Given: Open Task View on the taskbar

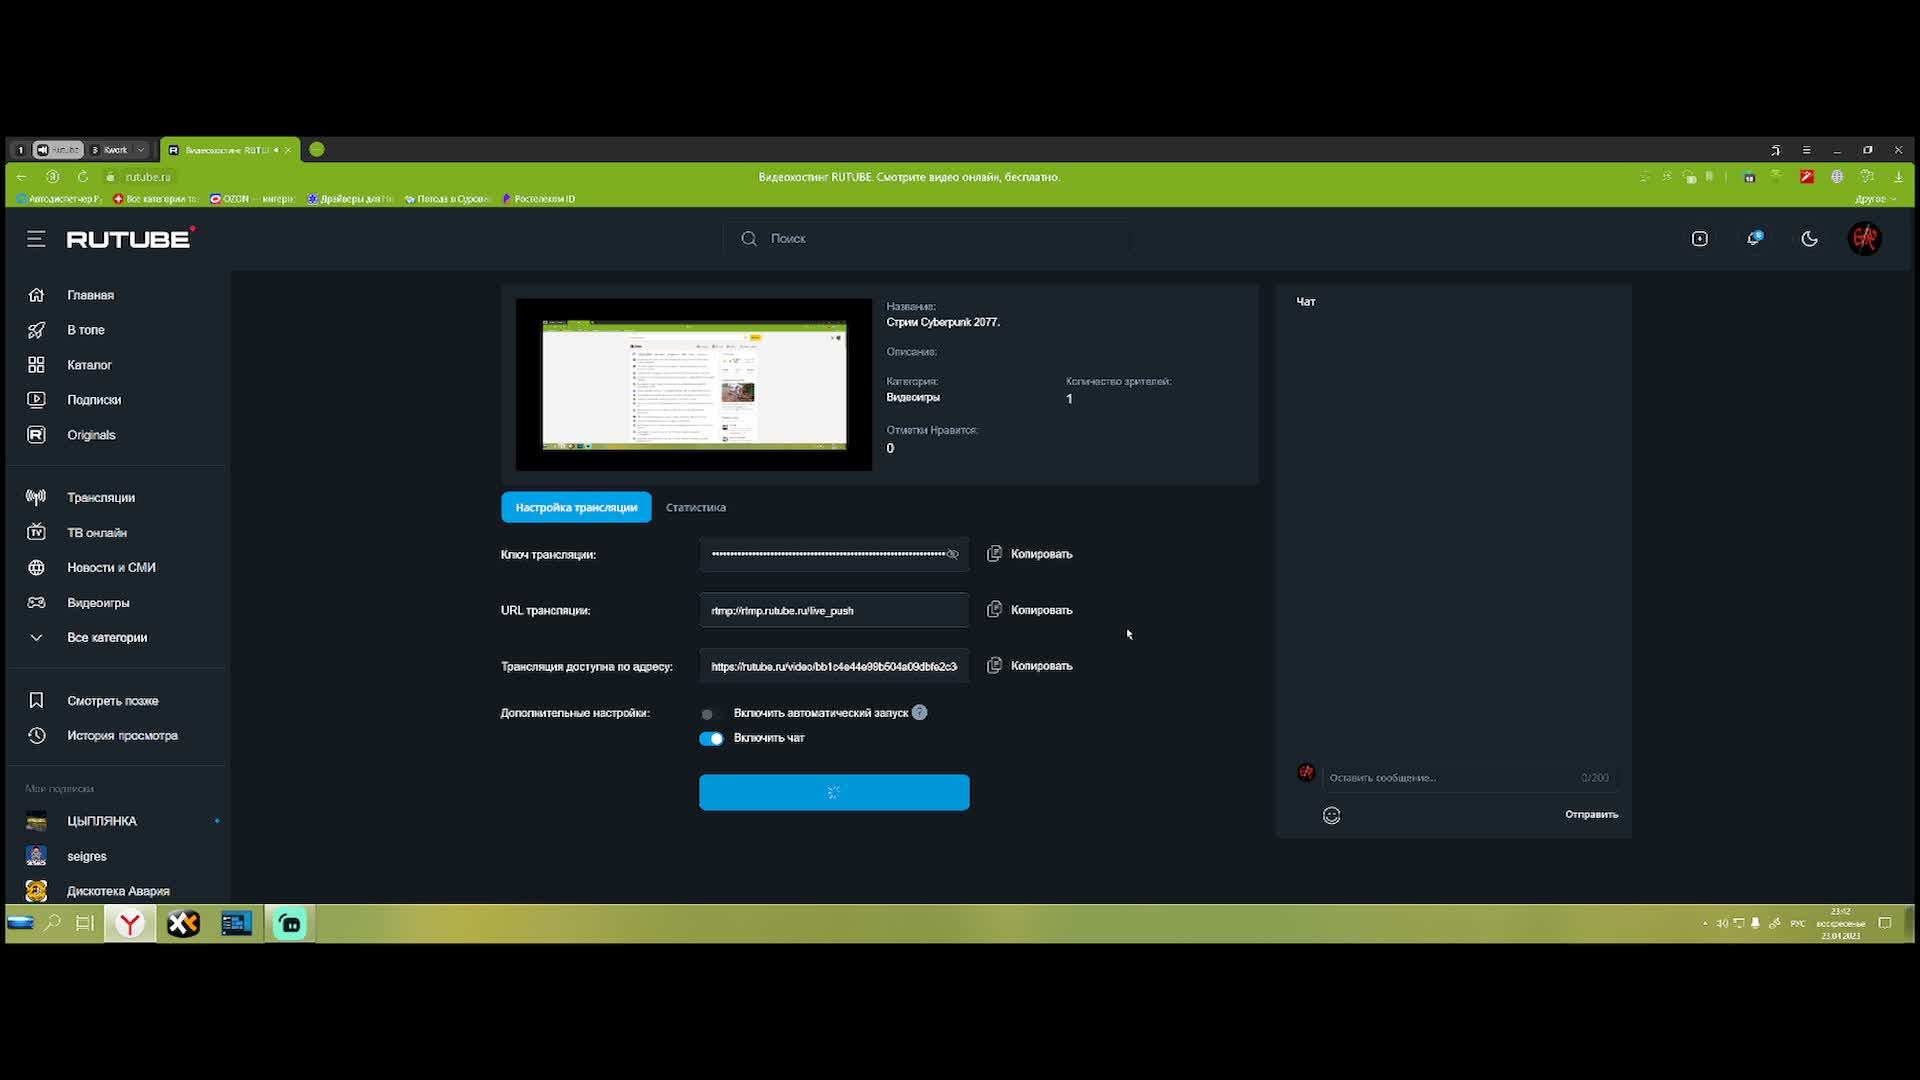Looking at the screenshot, I should (85, 923).
